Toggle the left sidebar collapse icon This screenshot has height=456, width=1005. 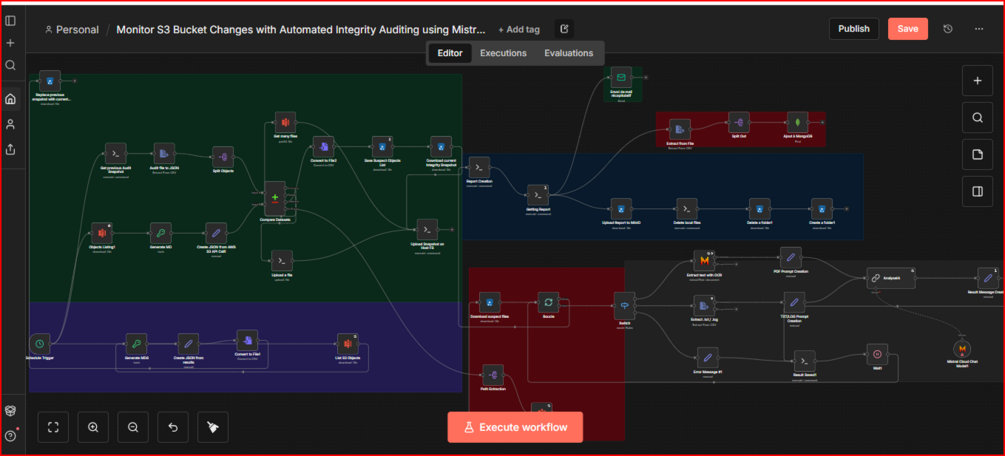click(x=10, y=21)
